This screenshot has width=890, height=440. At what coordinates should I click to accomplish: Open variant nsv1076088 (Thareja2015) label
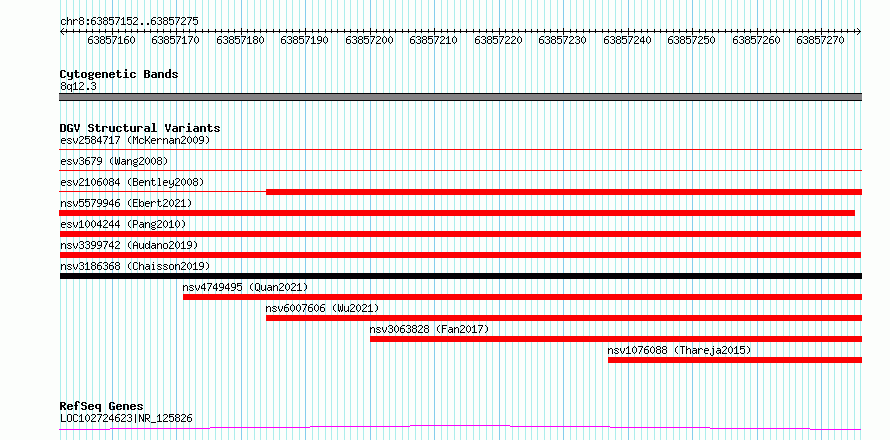pyautogui.click(x=679, y=350)
